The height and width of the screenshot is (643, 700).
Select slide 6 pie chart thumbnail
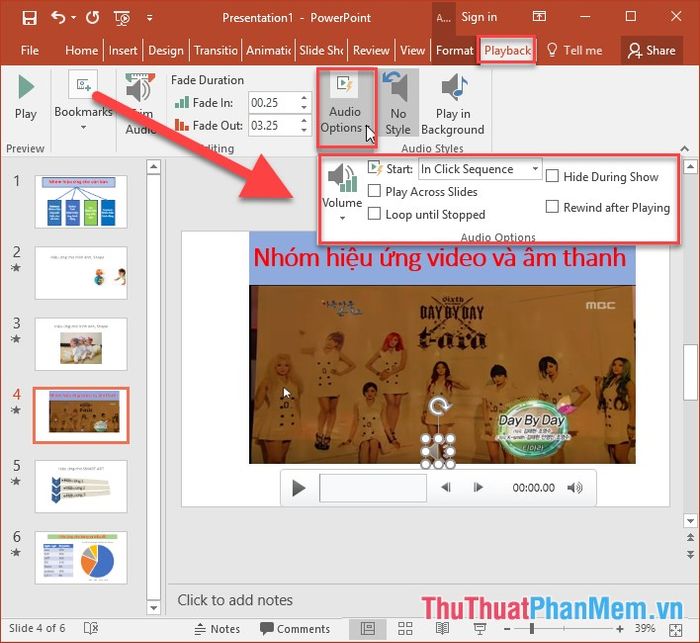click(x=81, y=557)
